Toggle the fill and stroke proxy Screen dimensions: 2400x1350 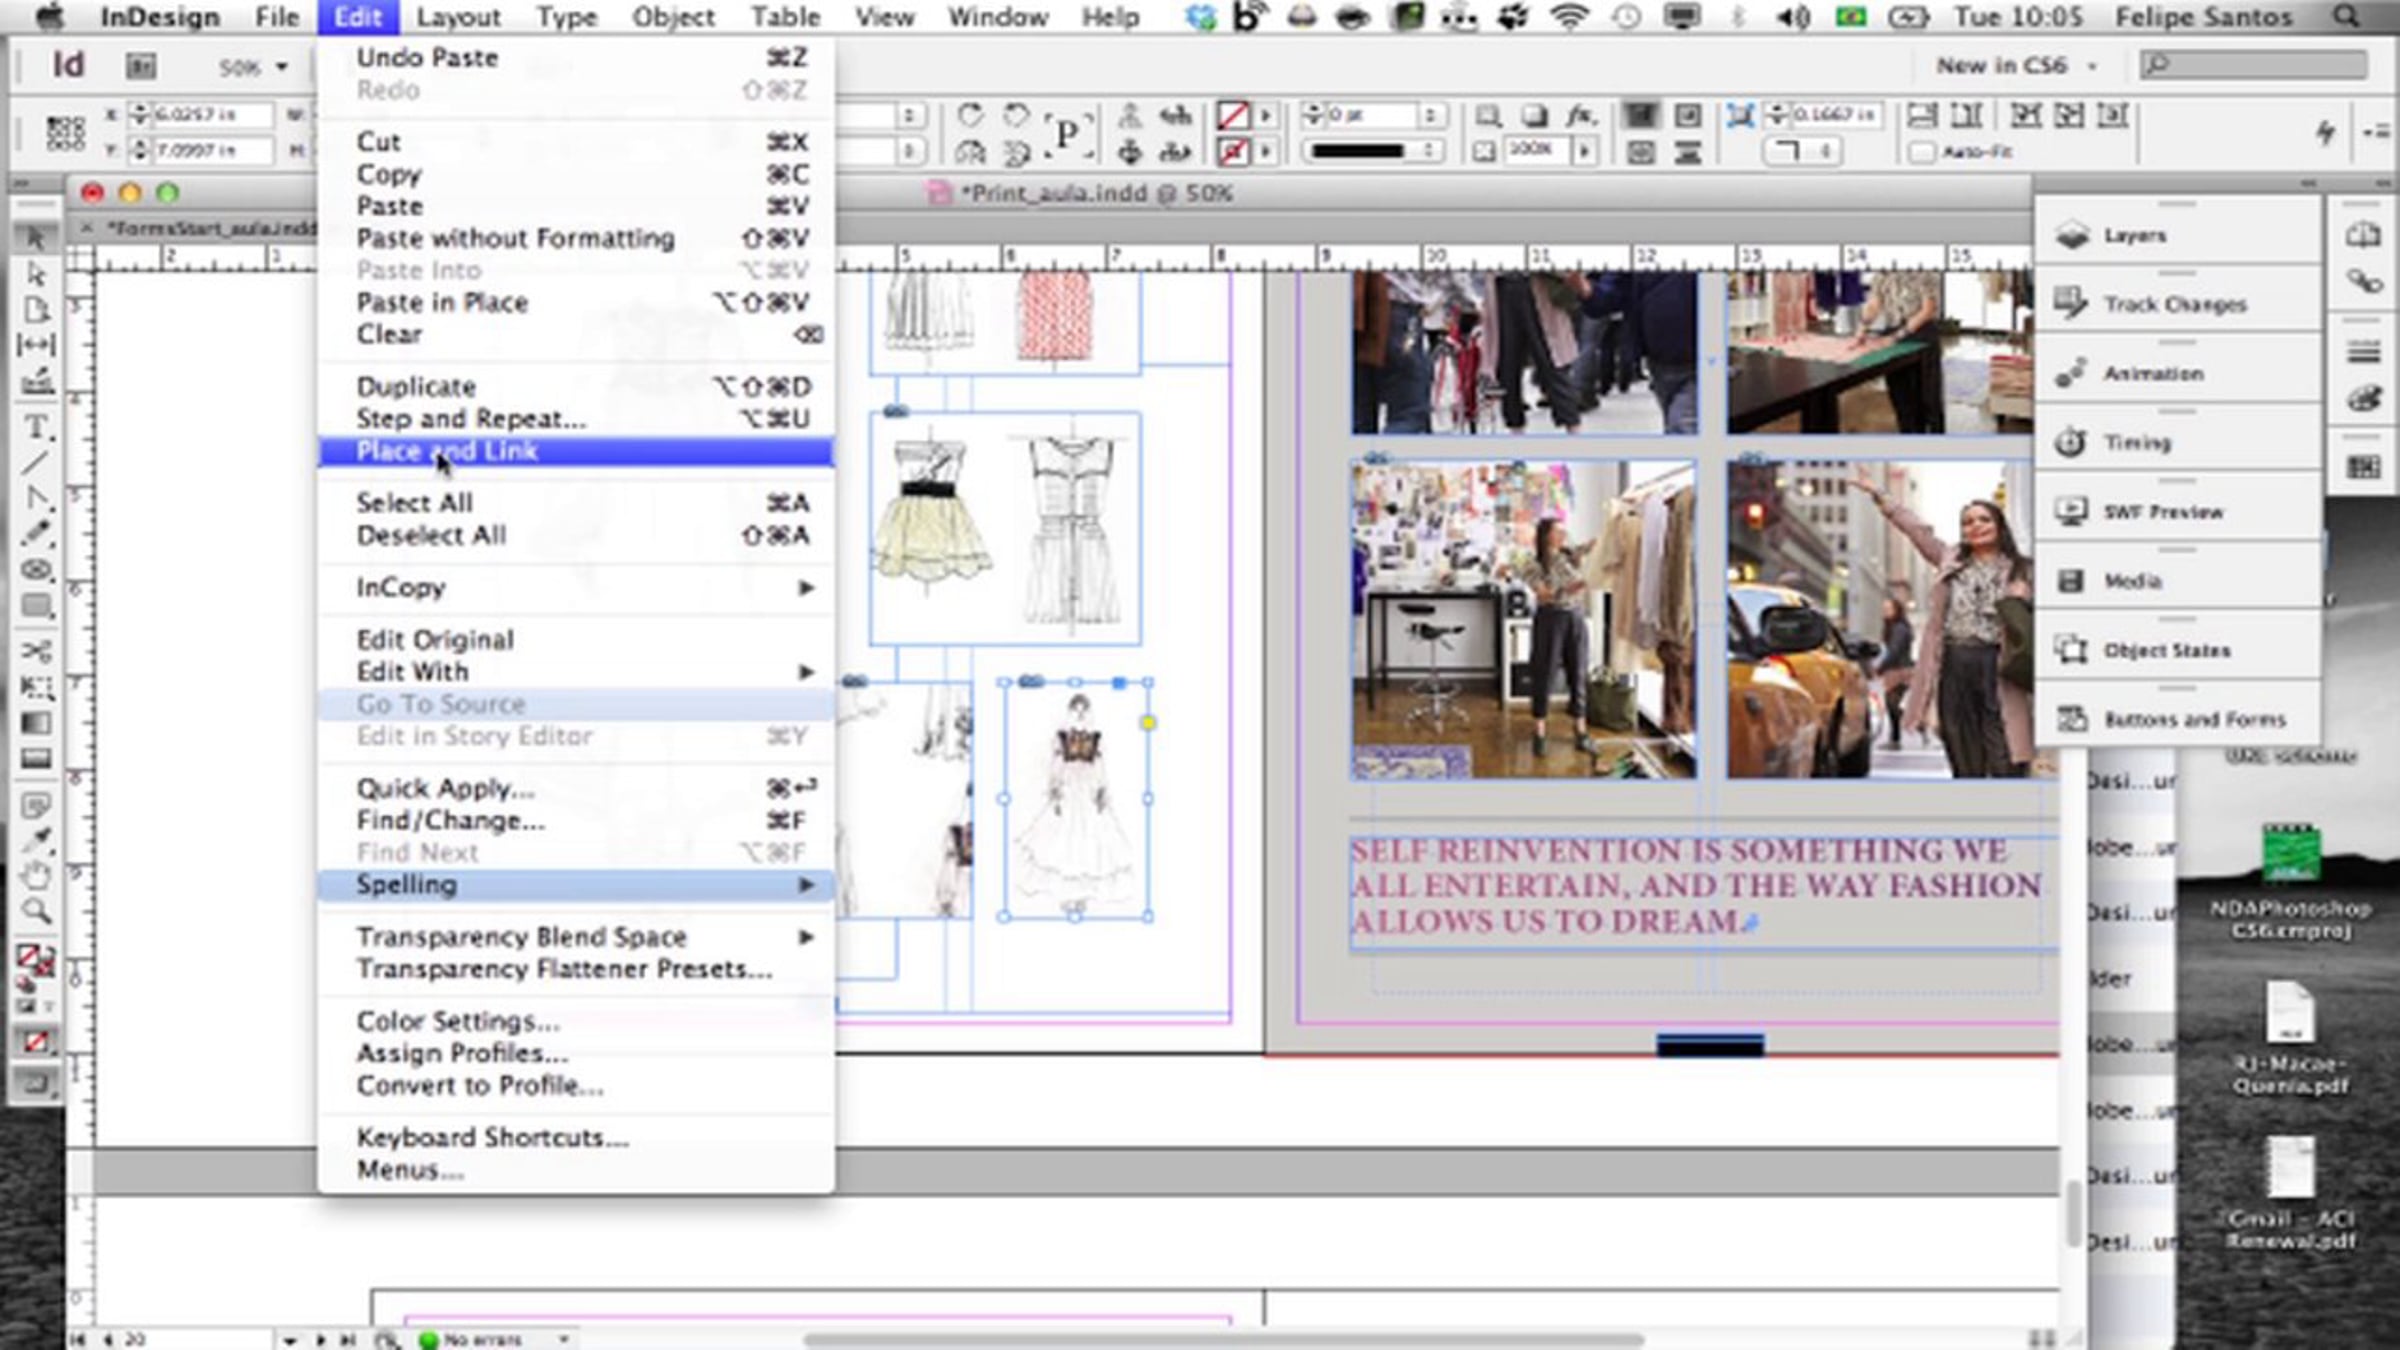[34, 960]
